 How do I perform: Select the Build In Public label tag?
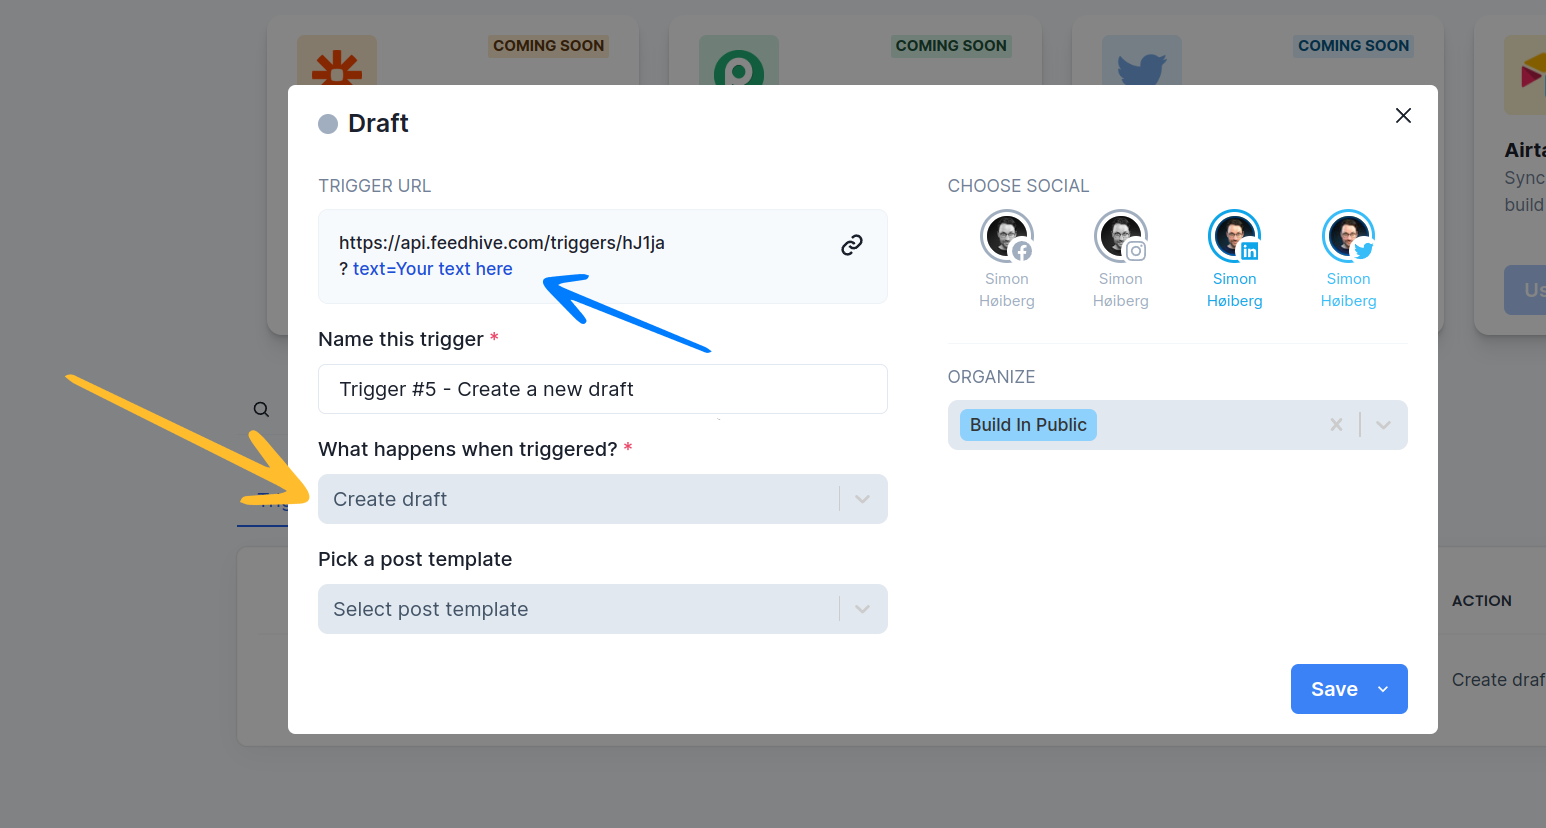(1027, 425)
